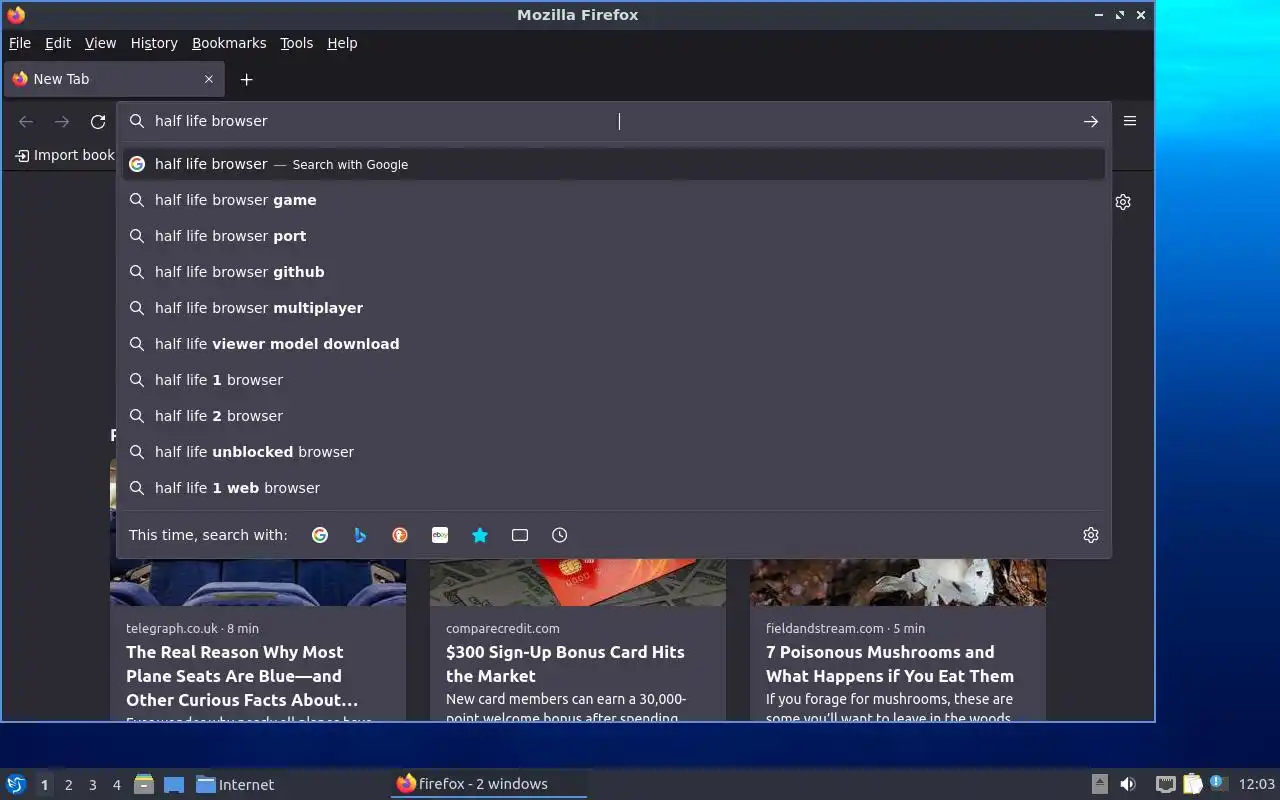Open the Help menu
This screenshot has width=1280, height=800.
coord(342,43)
